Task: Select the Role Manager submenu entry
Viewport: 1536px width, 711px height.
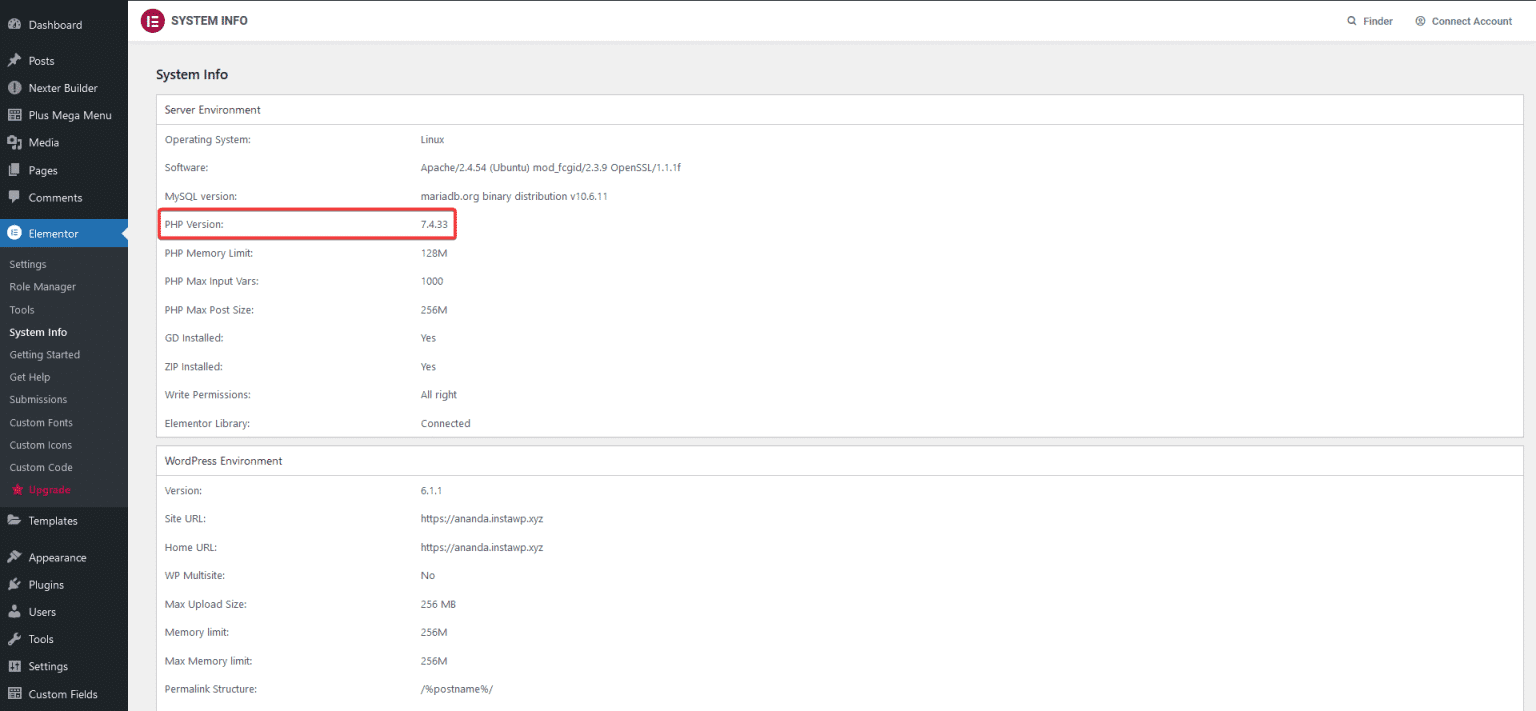Action: 42,286
